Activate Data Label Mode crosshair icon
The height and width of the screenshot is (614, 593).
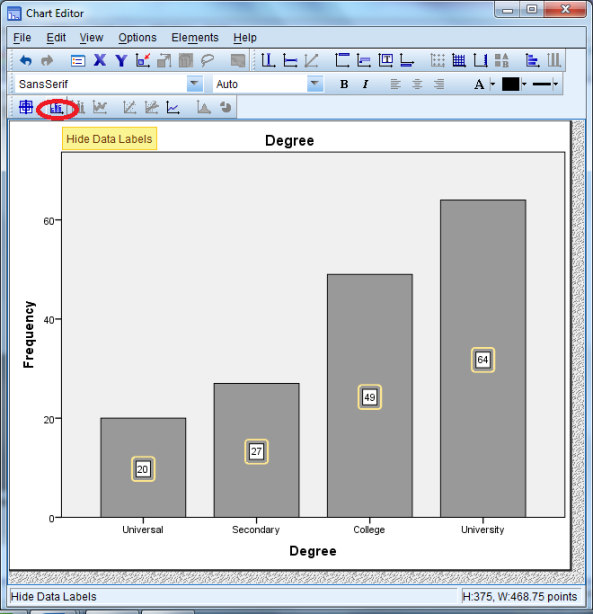coord(26,107)
